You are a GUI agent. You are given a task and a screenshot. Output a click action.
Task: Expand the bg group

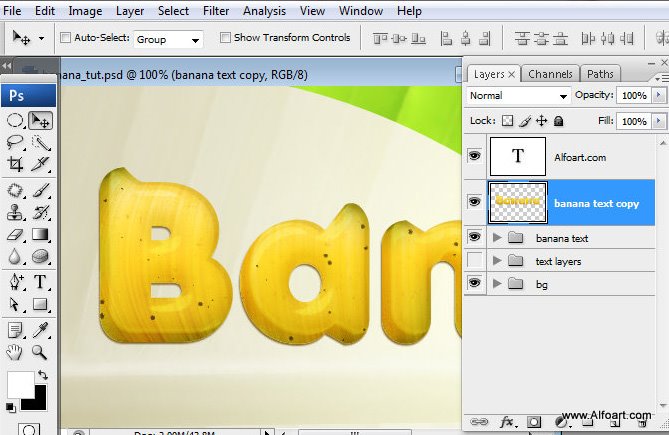[497, 284]
